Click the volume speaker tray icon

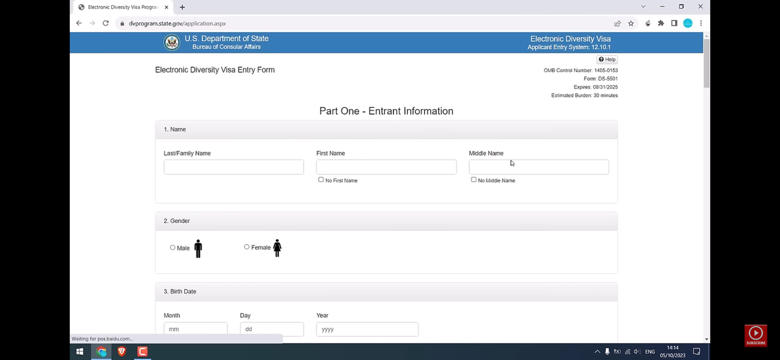tap(637, 352)
